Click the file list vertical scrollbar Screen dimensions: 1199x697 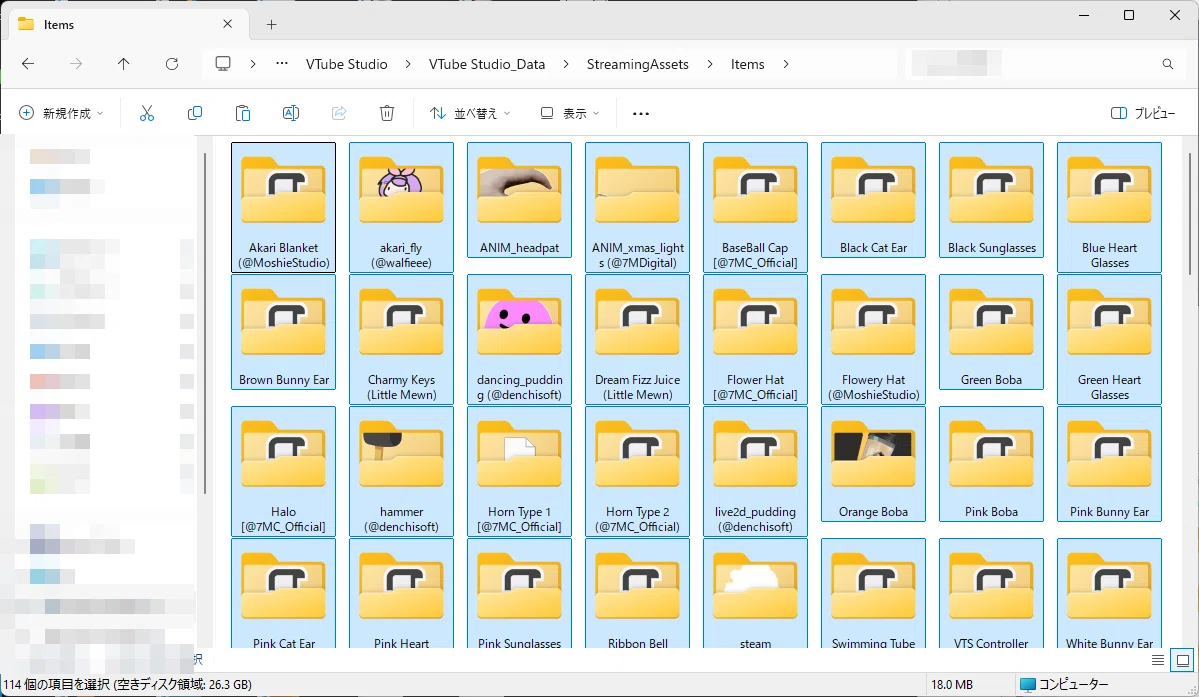click(1190, 214)
